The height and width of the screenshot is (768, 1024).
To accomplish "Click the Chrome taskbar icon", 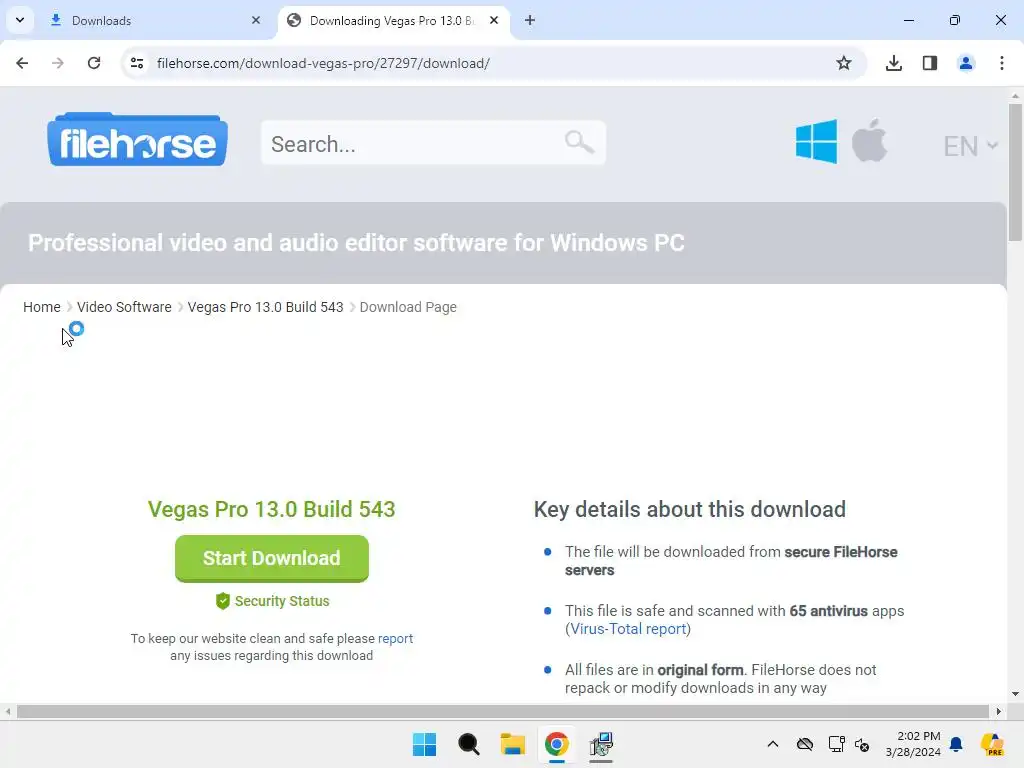I will (x=556, y=744).
